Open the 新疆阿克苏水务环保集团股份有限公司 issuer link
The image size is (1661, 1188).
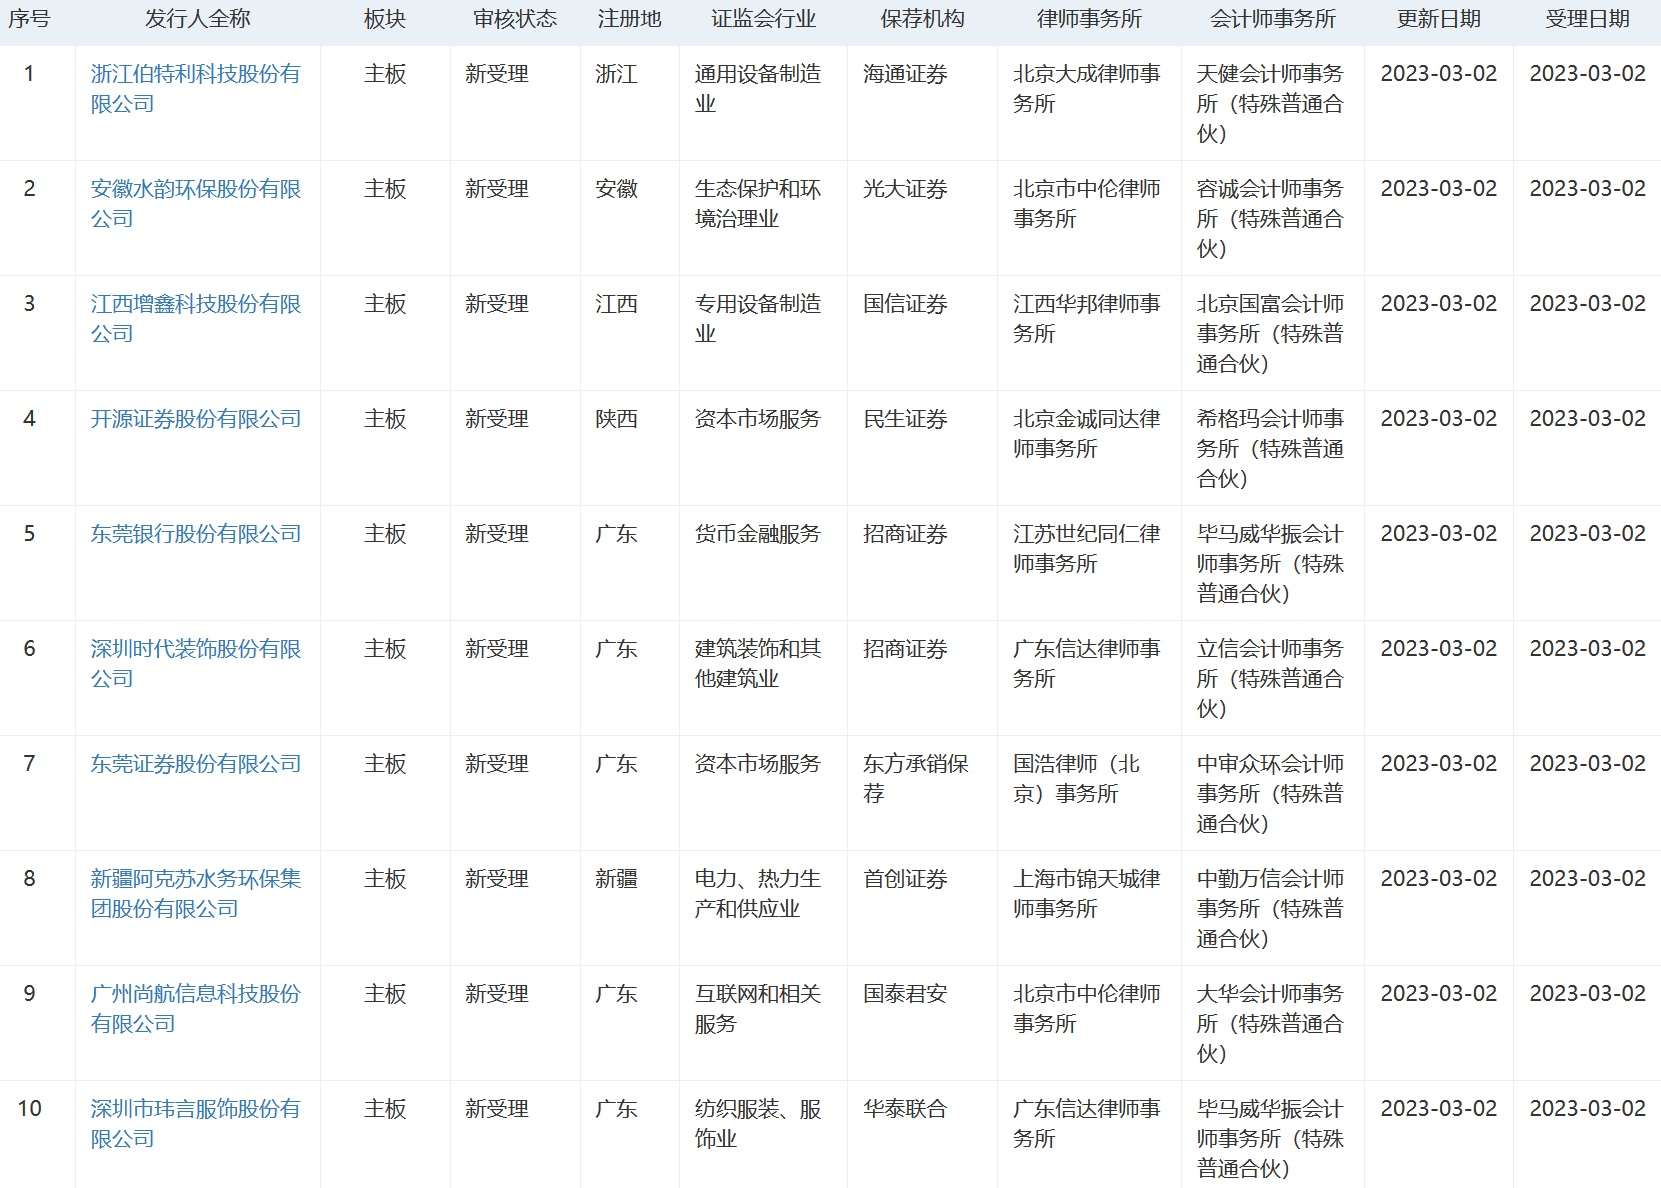(x=195, y=894)
